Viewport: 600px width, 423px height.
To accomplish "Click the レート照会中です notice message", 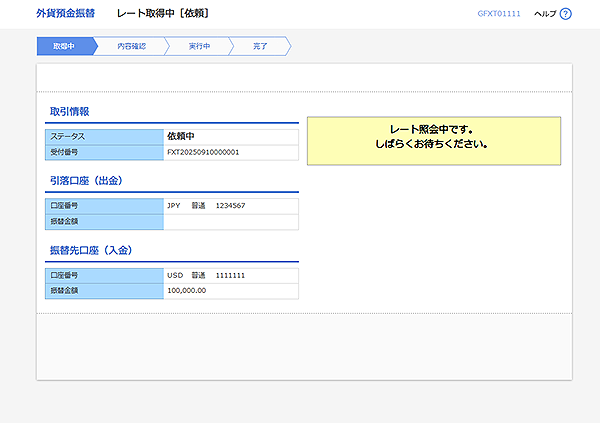I will [x=434, y=141].
